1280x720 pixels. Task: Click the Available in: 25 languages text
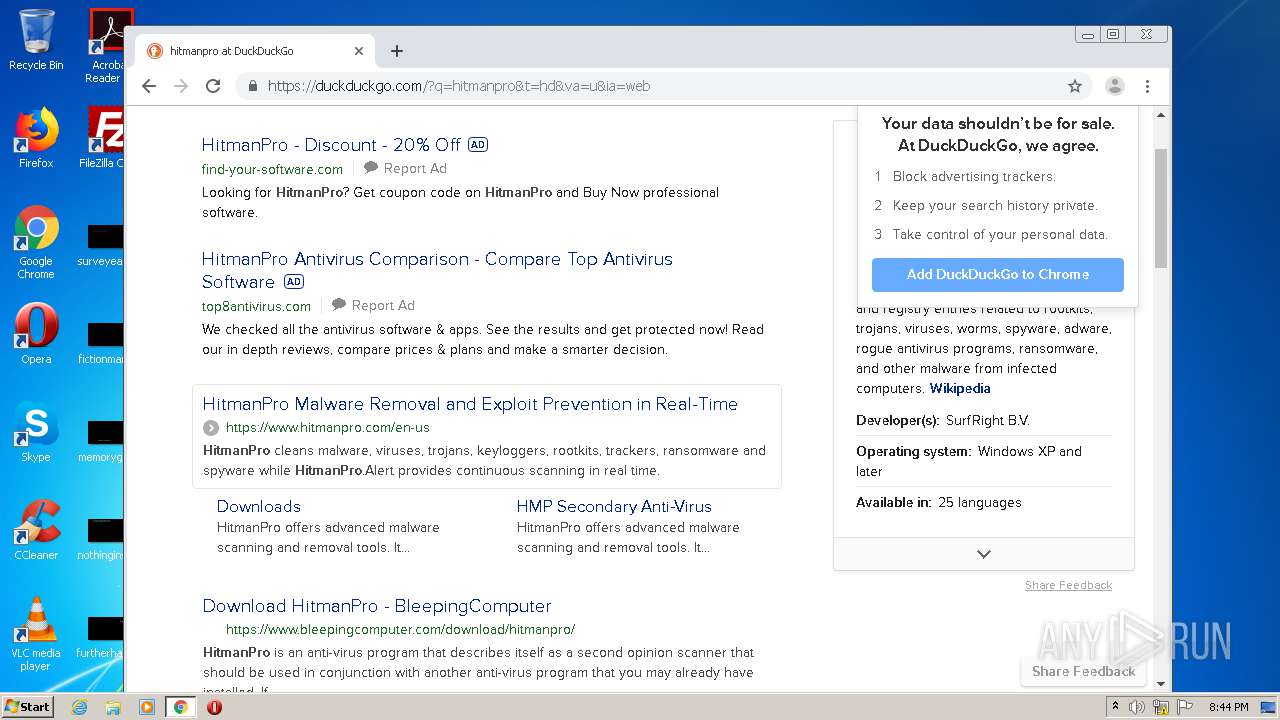939,503
